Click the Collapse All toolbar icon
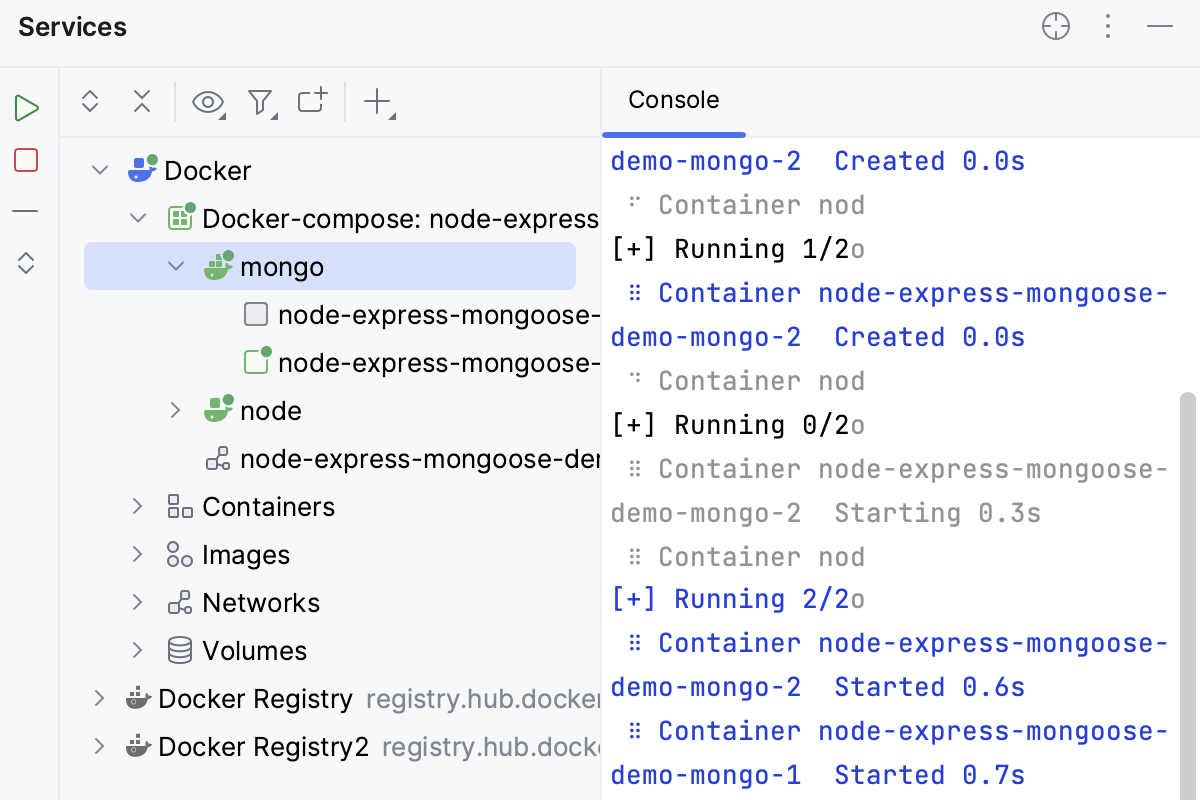 142,101
